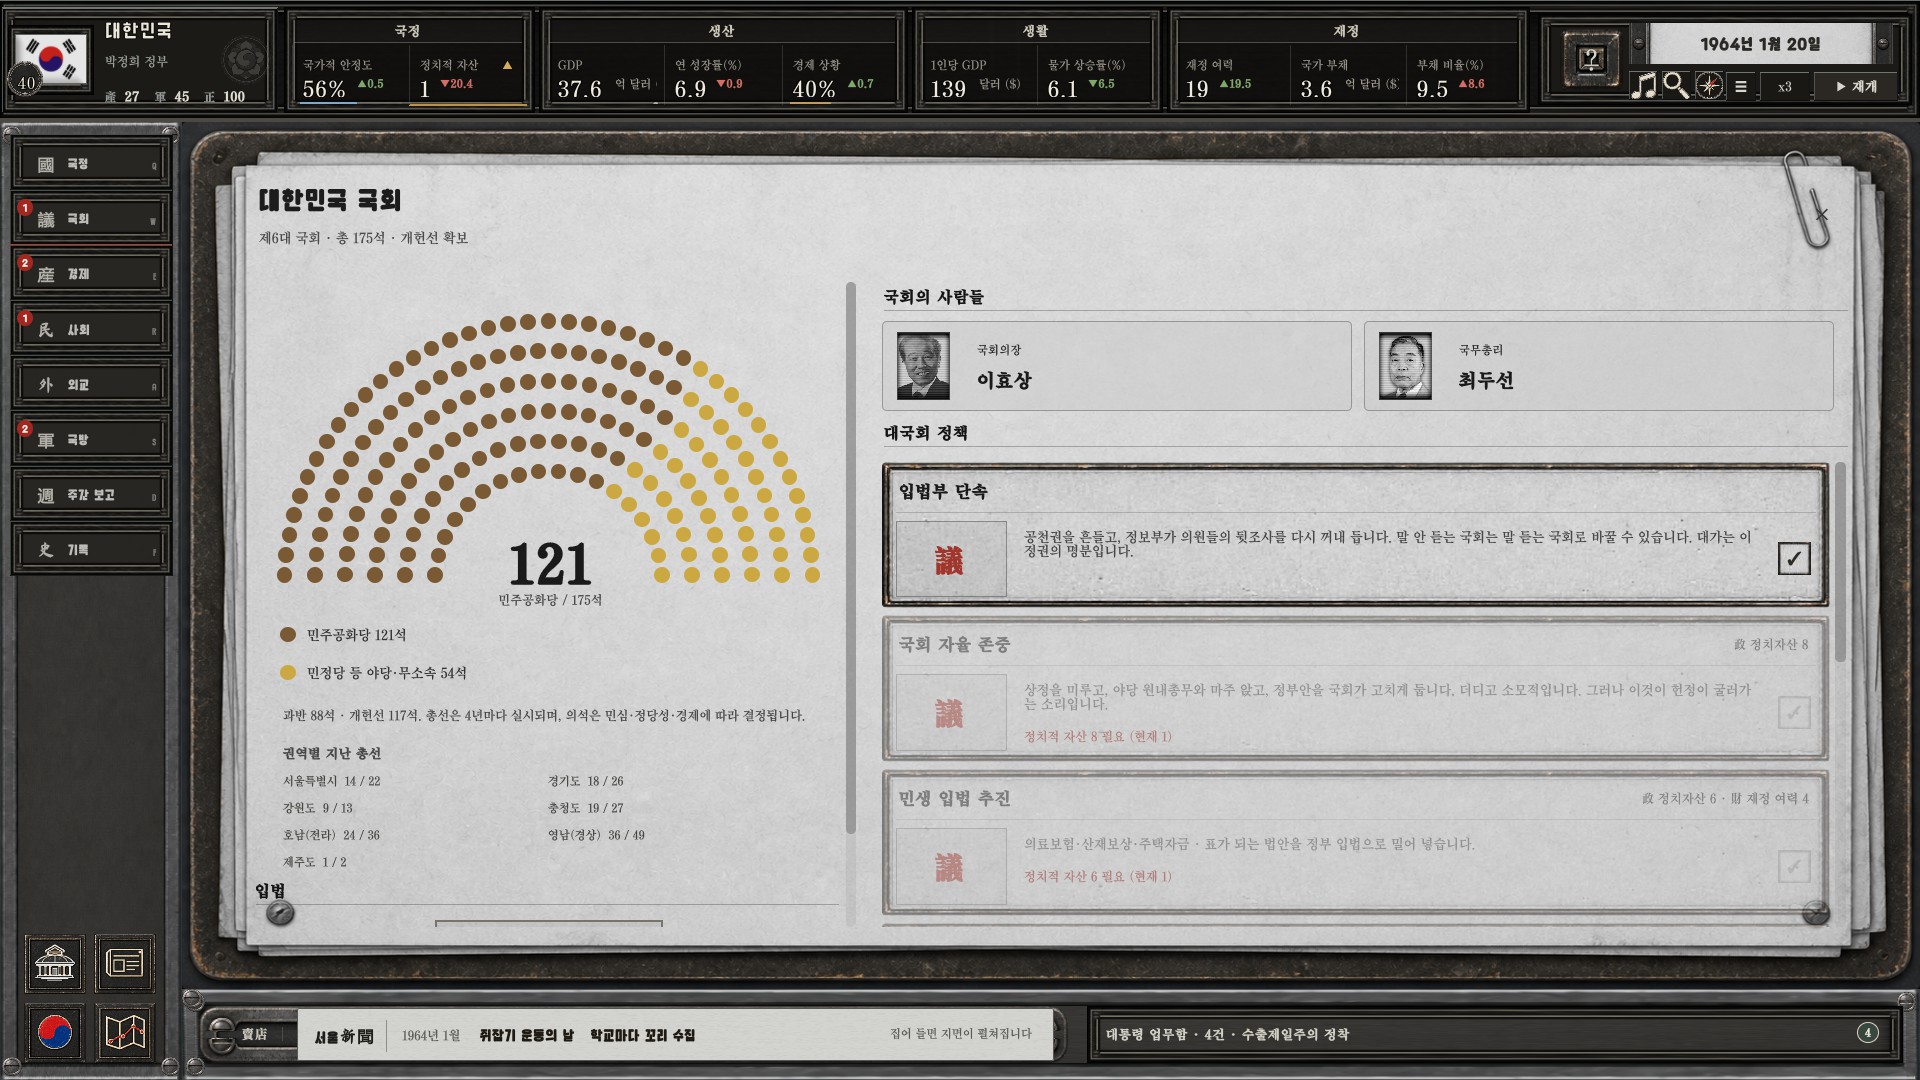Open the newspaper icon
The height and width of the screenshot is (1080, 1920).
pos(125,963)
